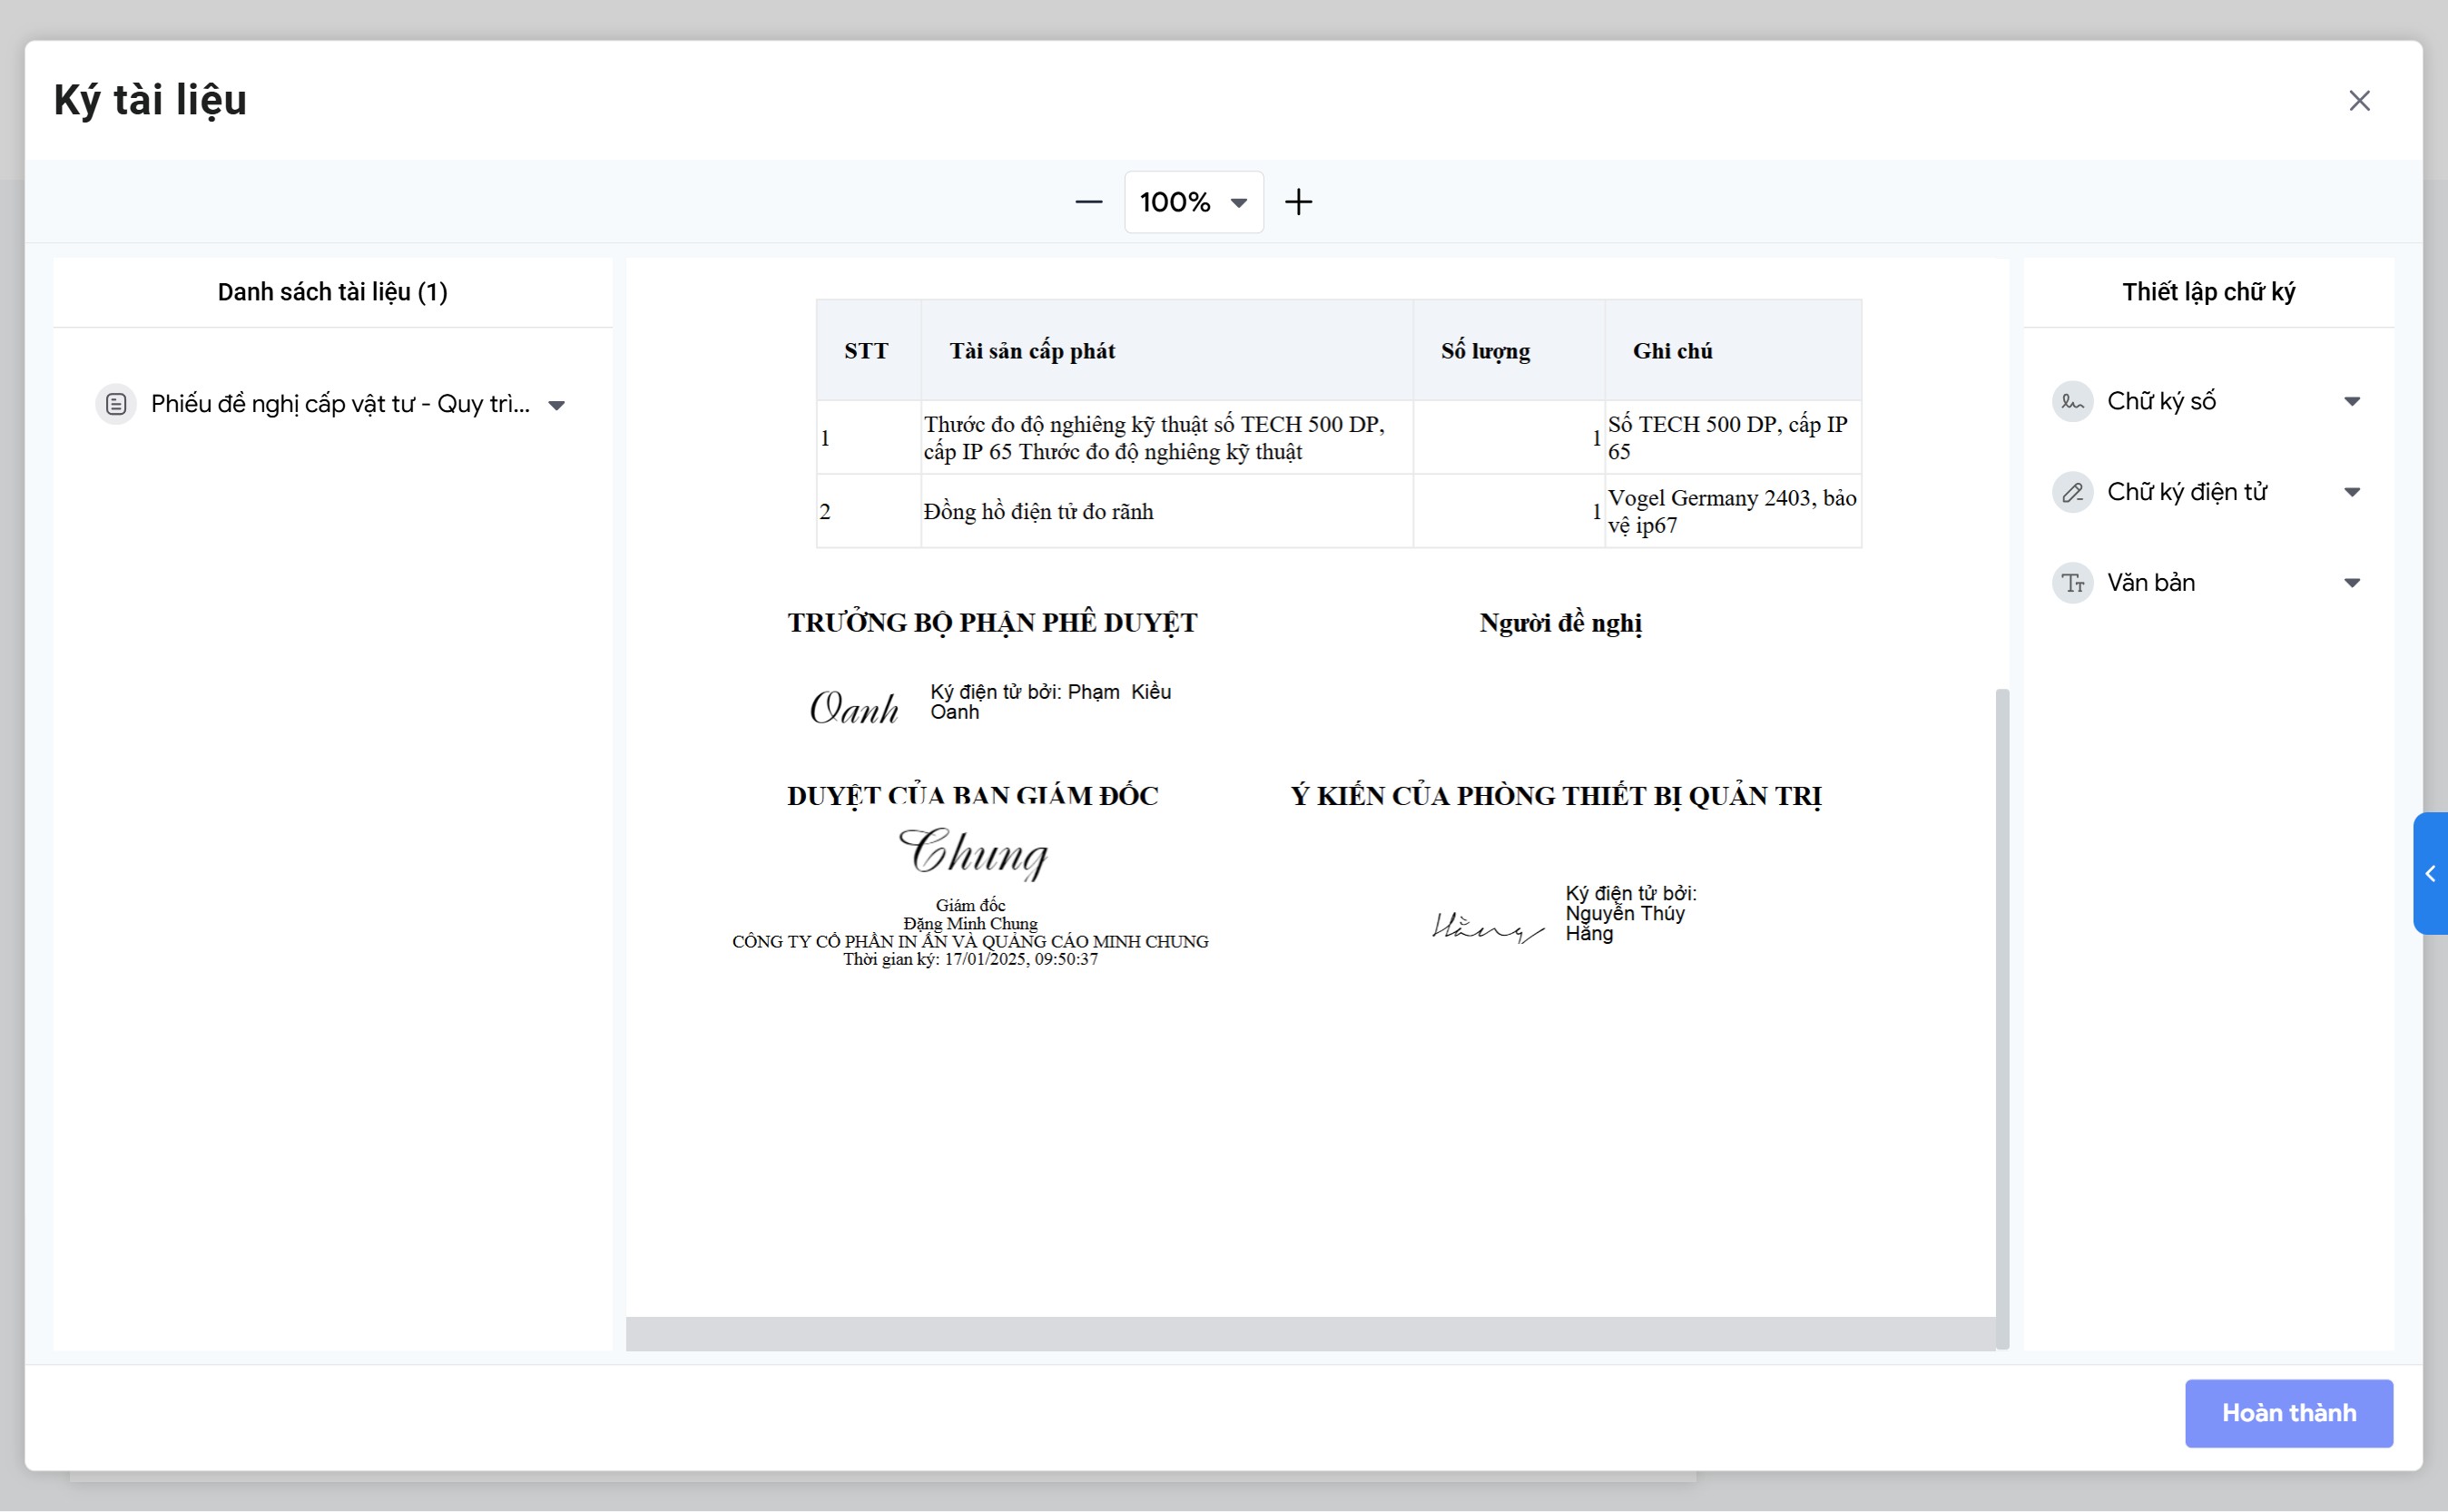Click the Chữ ký điện tử pen icon
The height and width of the screenshot is (1512, 2448).
point(2072,492)
